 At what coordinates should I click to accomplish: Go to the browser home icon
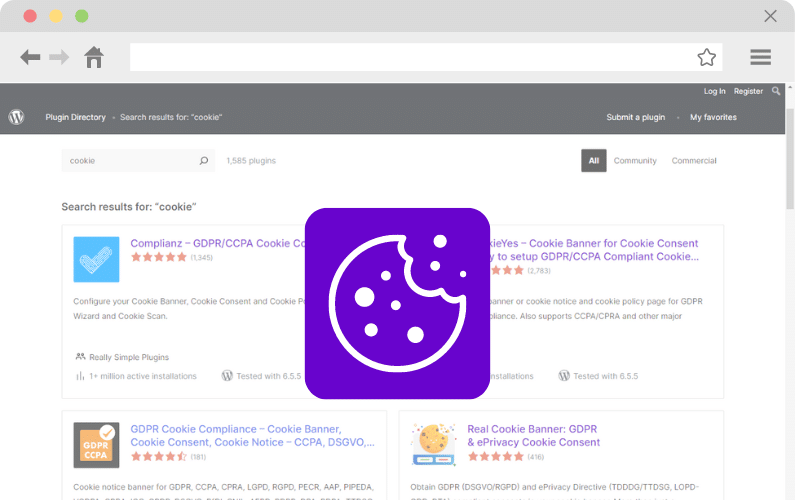[94, 57]
